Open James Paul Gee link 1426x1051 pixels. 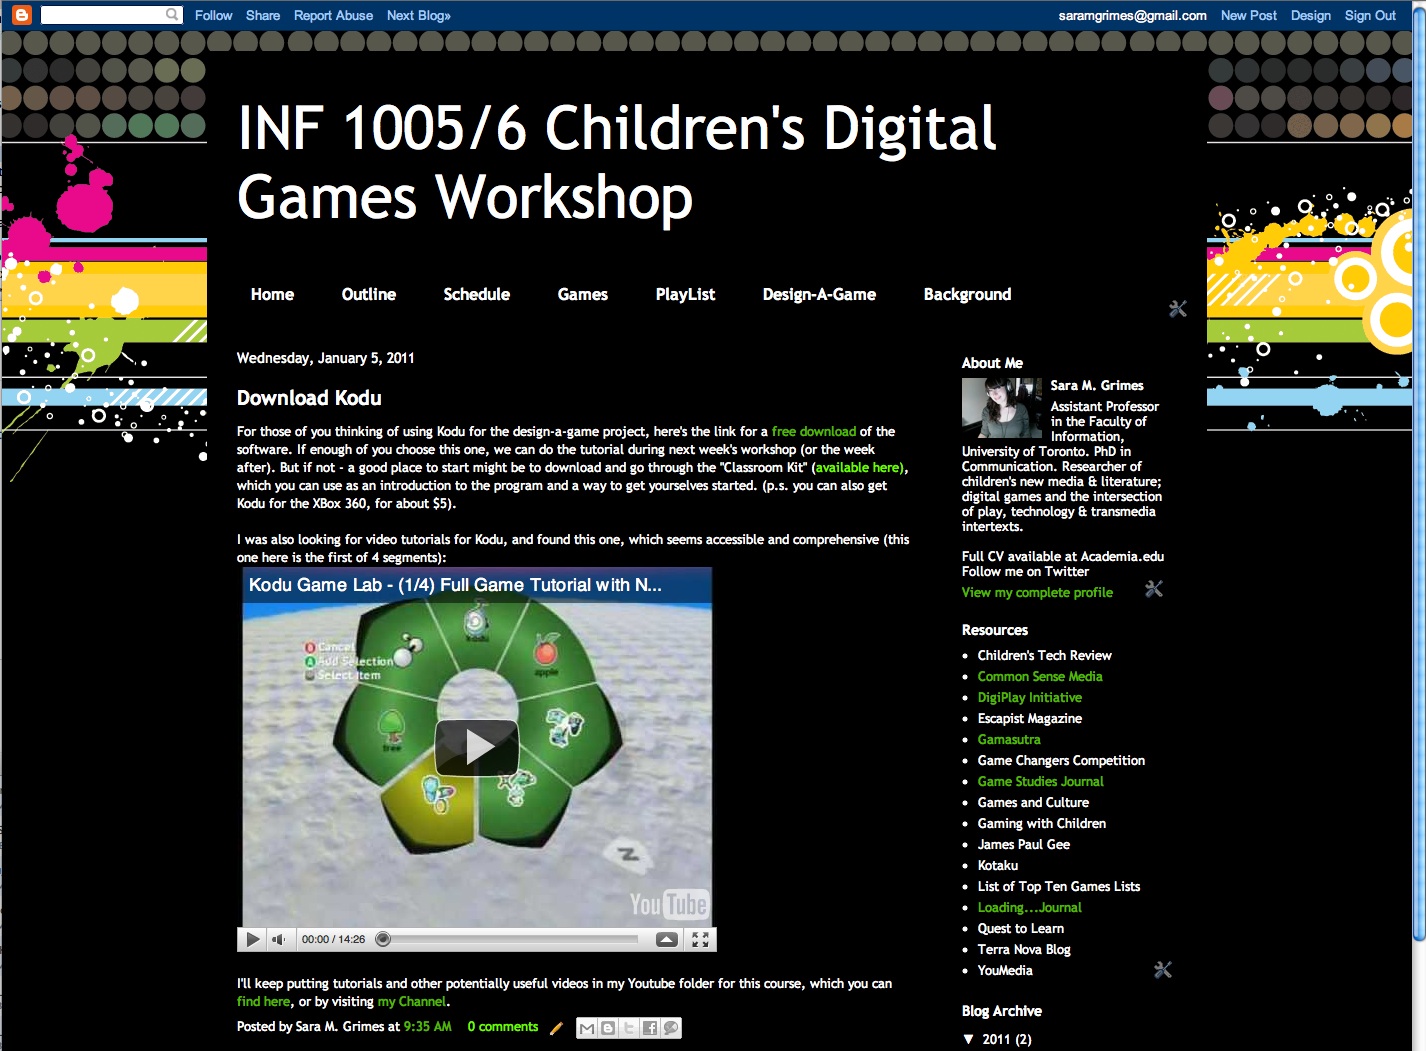tap(1023, 844)
